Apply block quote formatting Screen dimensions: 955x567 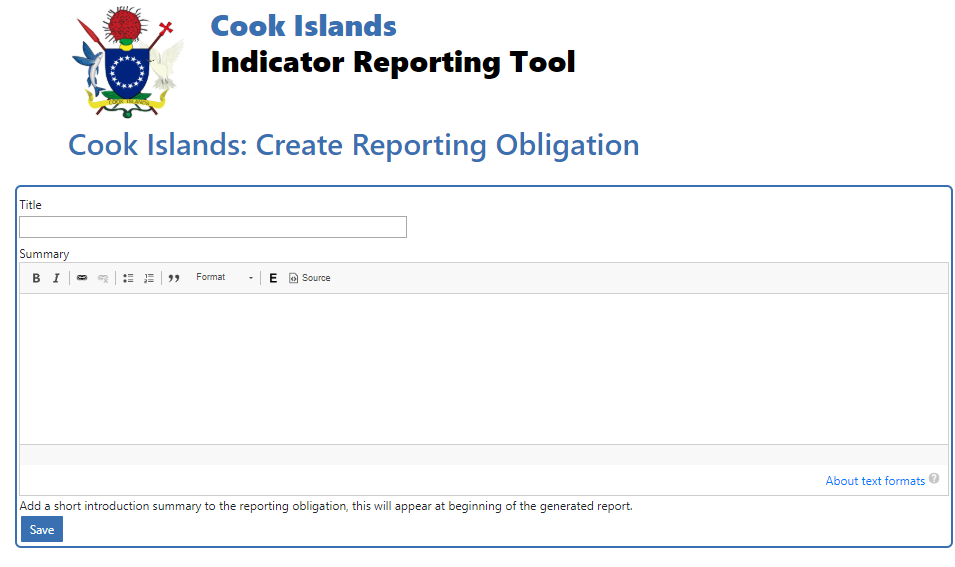(x=174, y=278)
